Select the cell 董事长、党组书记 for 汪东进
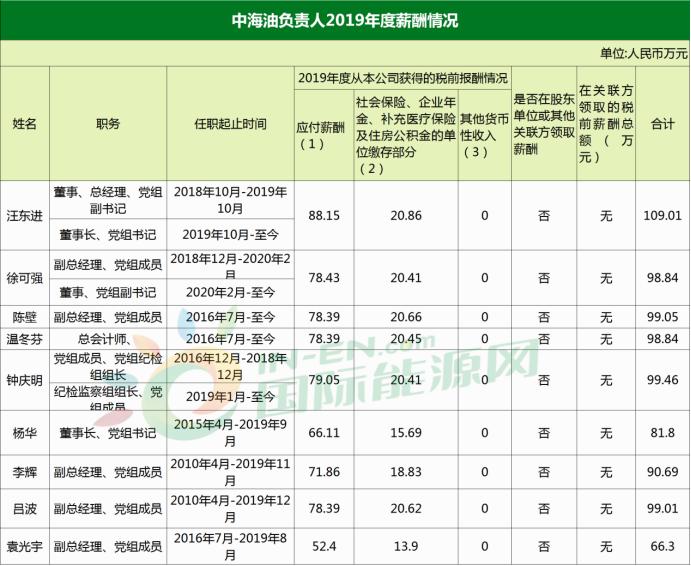 pos(108,235)
